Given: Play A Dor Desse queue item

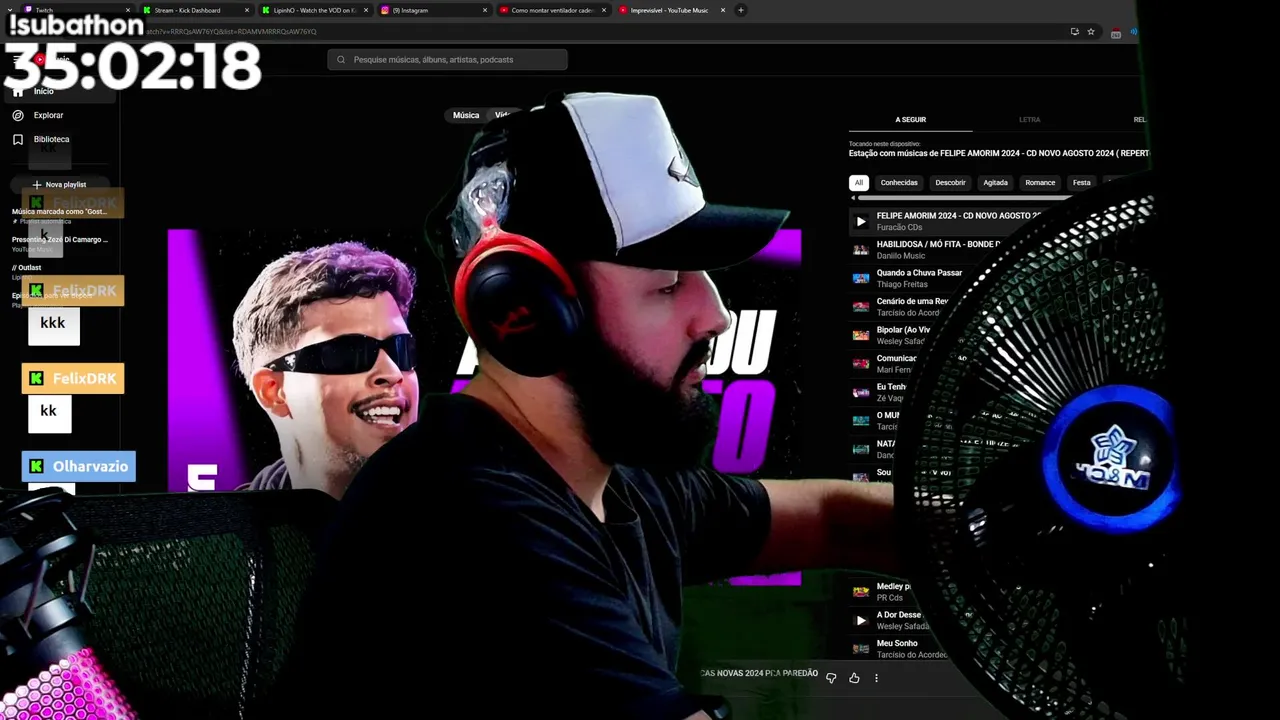Looking at the screenshot, I should [861, 620].
